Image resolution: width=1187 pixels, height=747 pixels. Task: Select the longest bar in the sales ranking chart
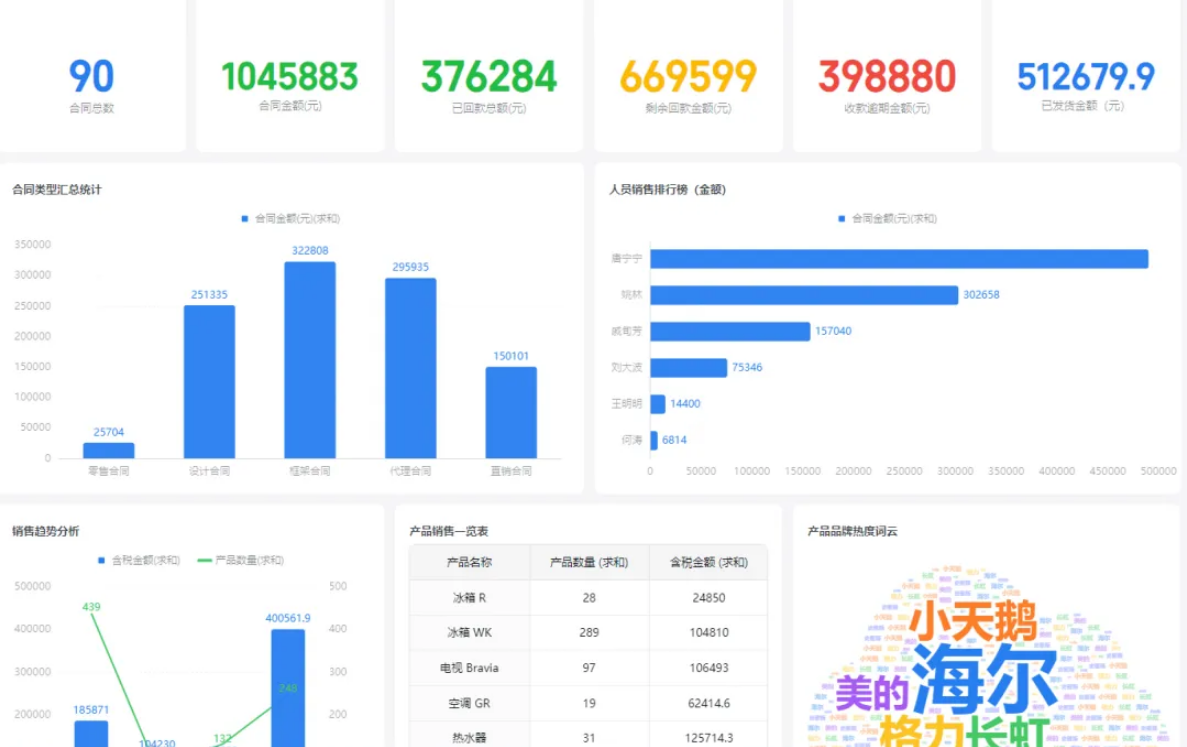click(899, 259)
